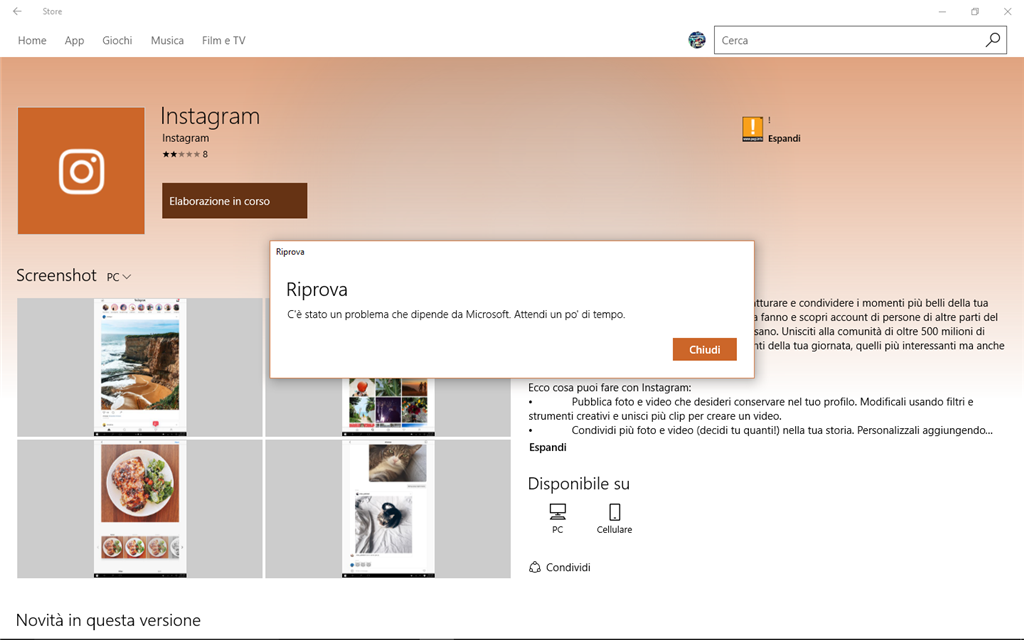Close the Riprova dialog with Chiudi
1024x640 pixels.
(705, 349)
